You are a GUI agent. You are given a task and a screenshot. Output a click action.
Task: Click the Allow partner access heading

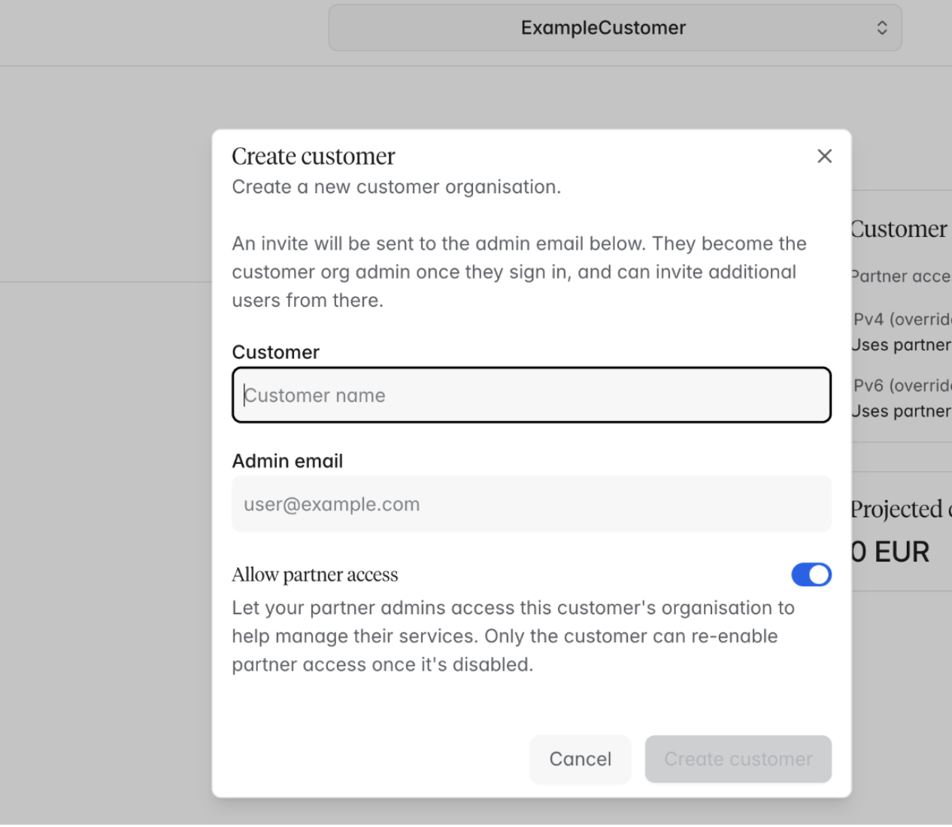click(x=315, y=574)
